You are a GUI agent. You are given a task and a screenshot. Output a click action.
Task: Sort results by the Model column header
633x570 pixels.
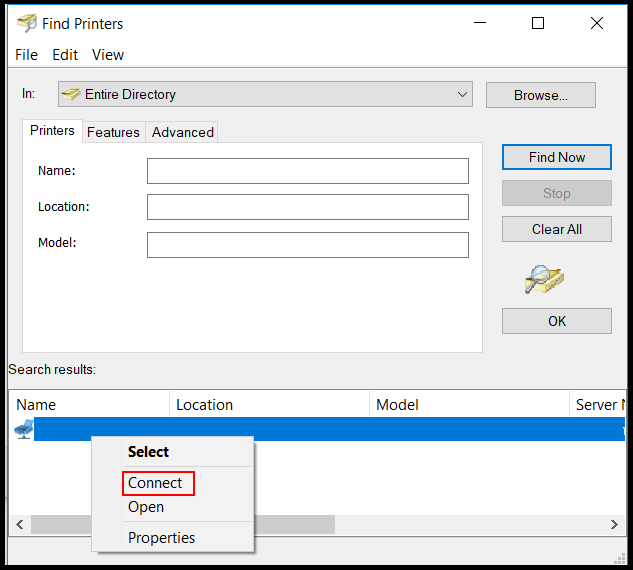click(397, 405)
